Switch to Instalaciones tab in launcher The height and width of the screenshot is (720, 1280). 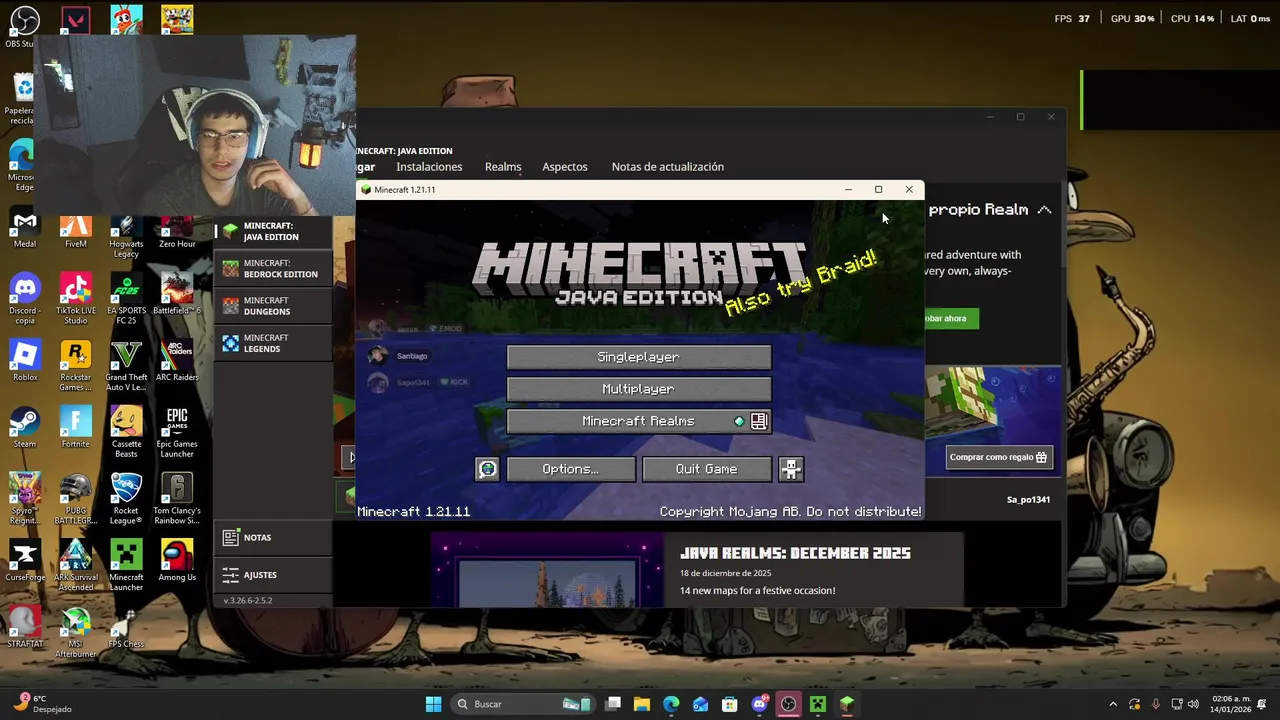[x=429, y=167]
